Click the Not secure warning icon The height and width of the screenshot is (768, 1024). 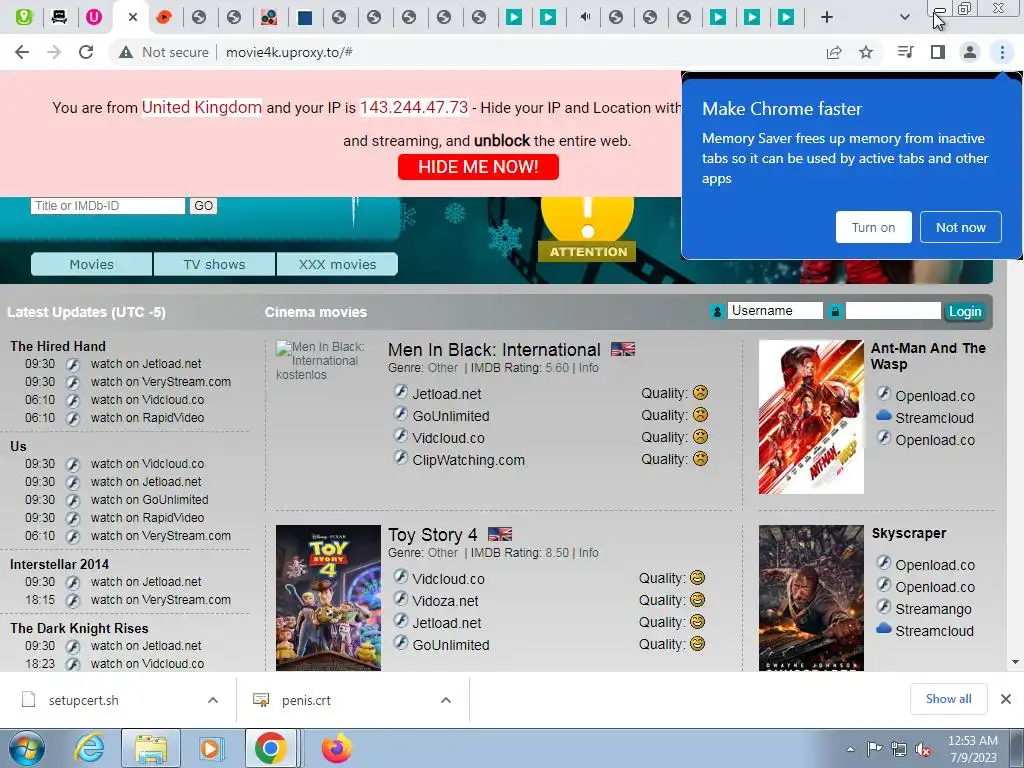click(x=126, y=52)
